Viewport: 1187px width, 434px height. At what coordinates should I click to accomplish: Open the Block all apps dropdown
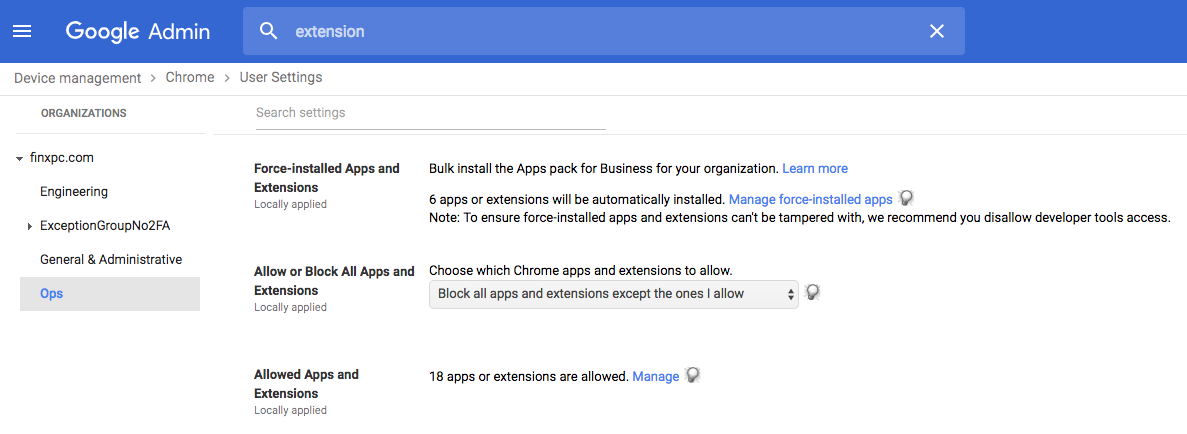pyautogui.click(x=614, y=293)
